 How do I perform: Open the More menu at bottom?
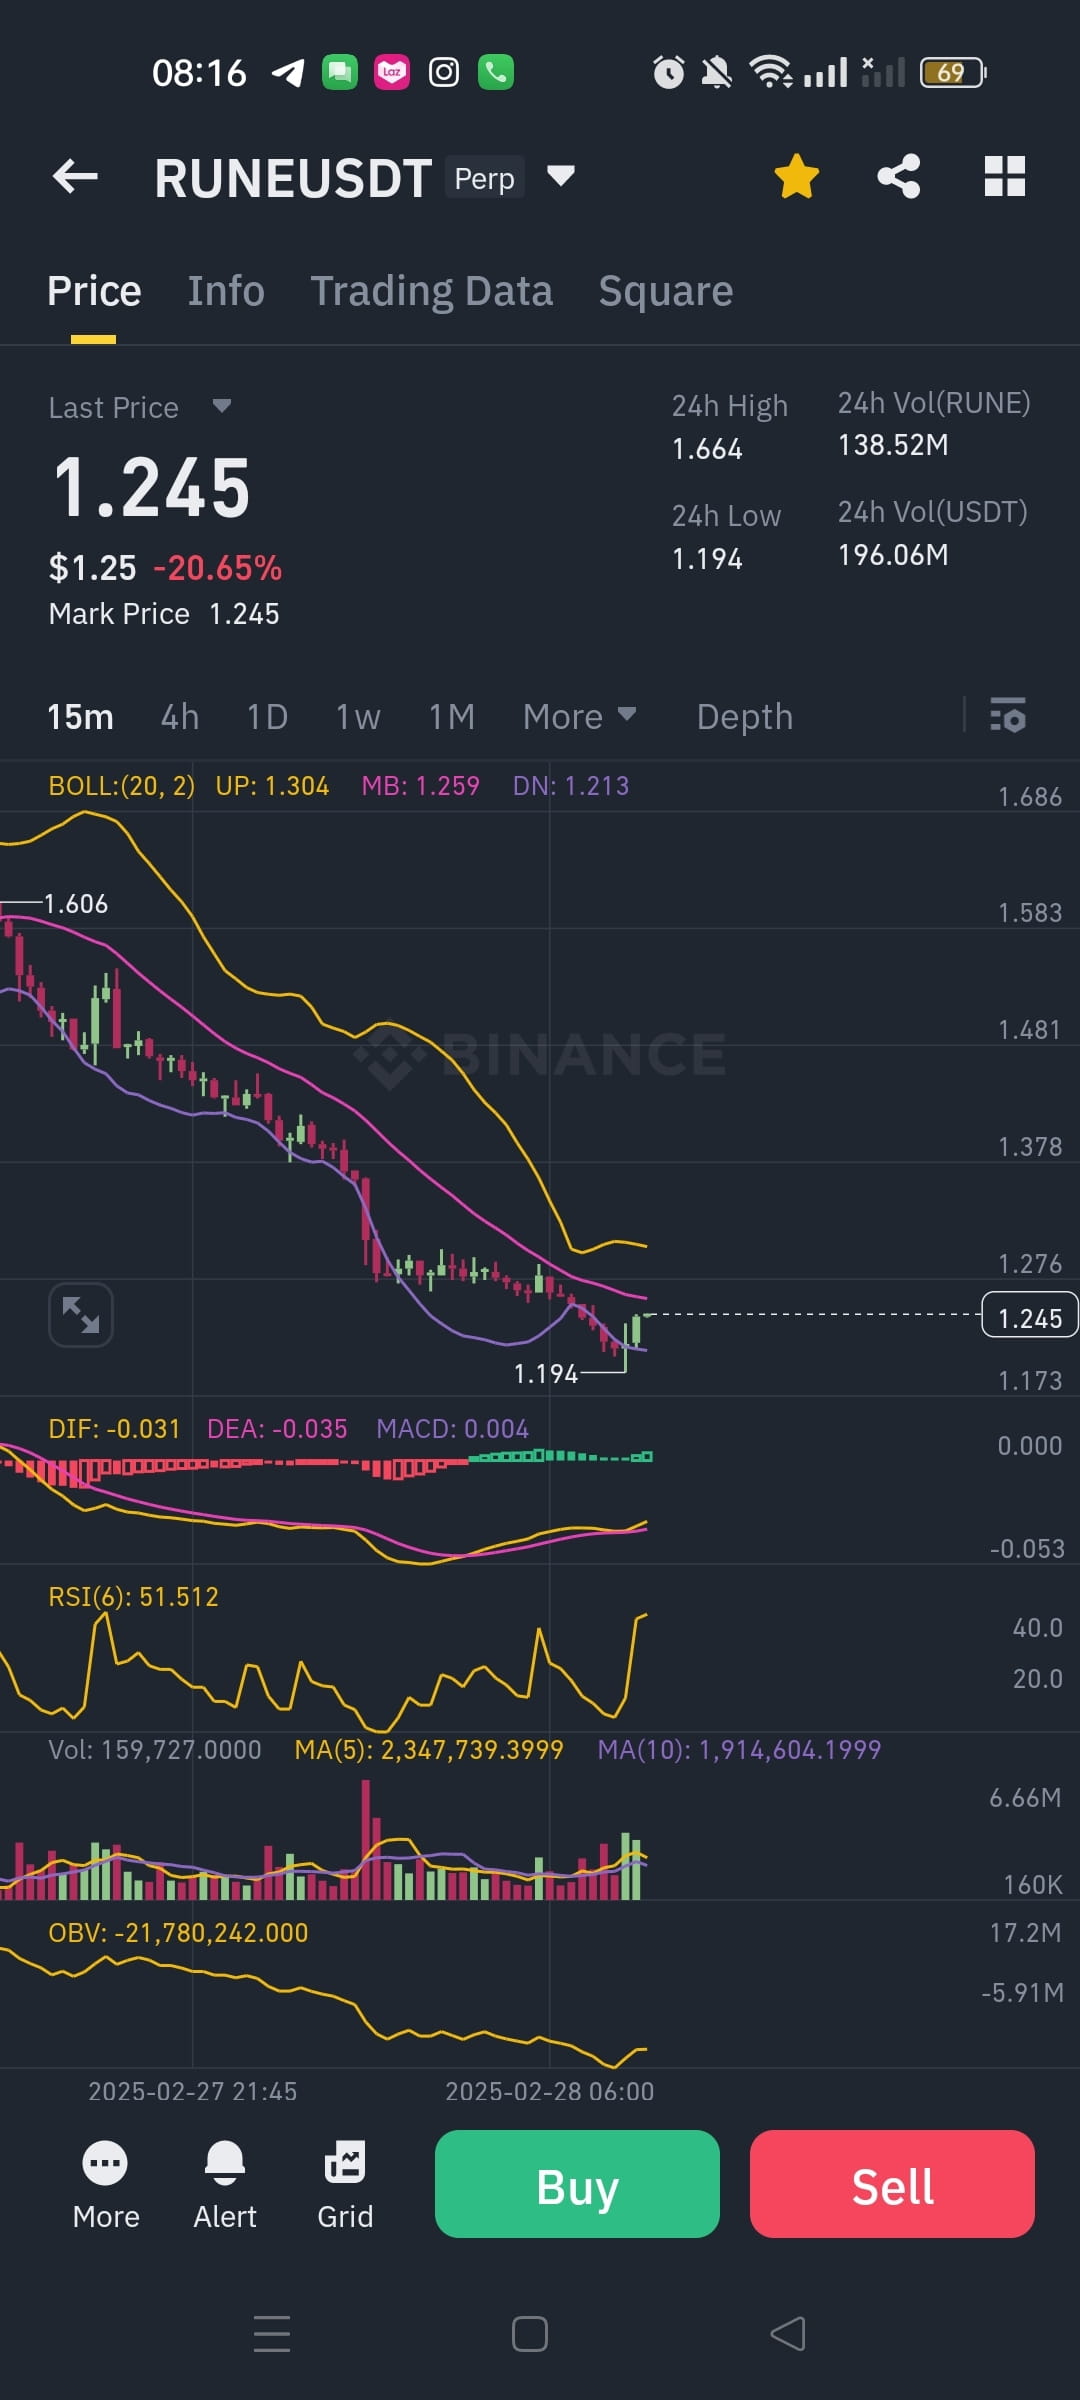[x=106, y=2186]
